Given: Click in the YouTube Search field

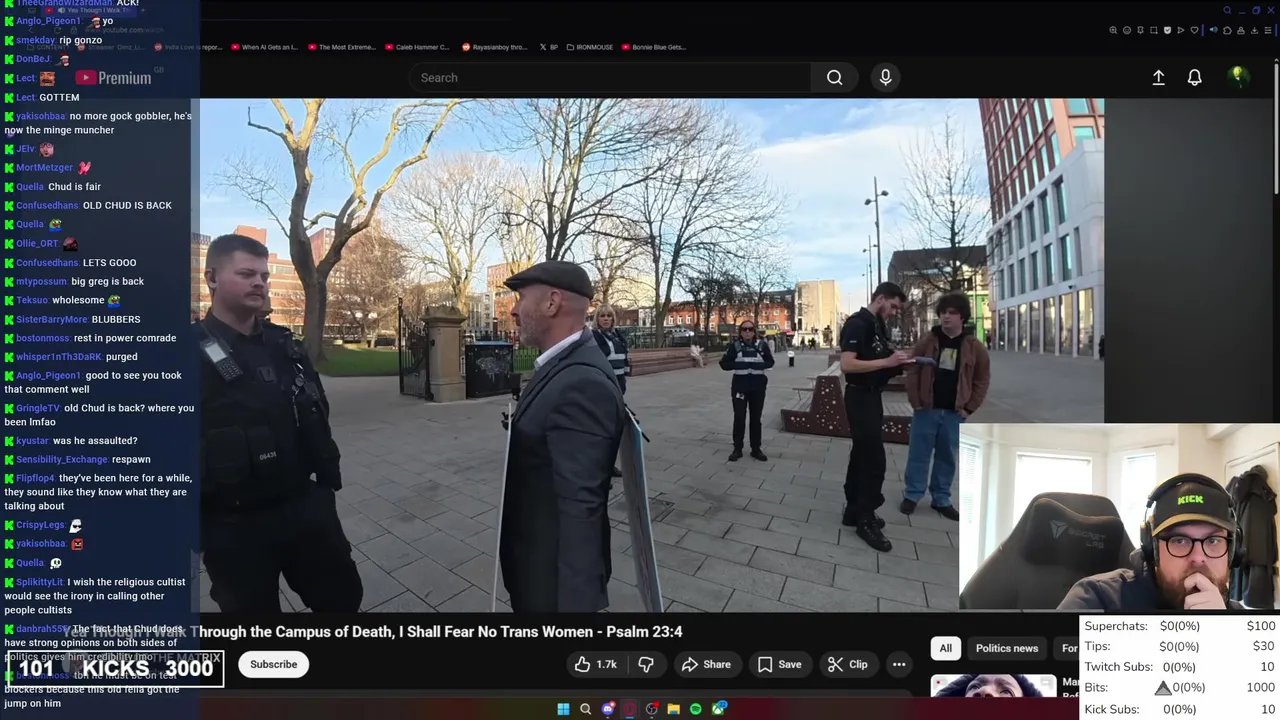Looking at the screenshot, I should (610, 78).
